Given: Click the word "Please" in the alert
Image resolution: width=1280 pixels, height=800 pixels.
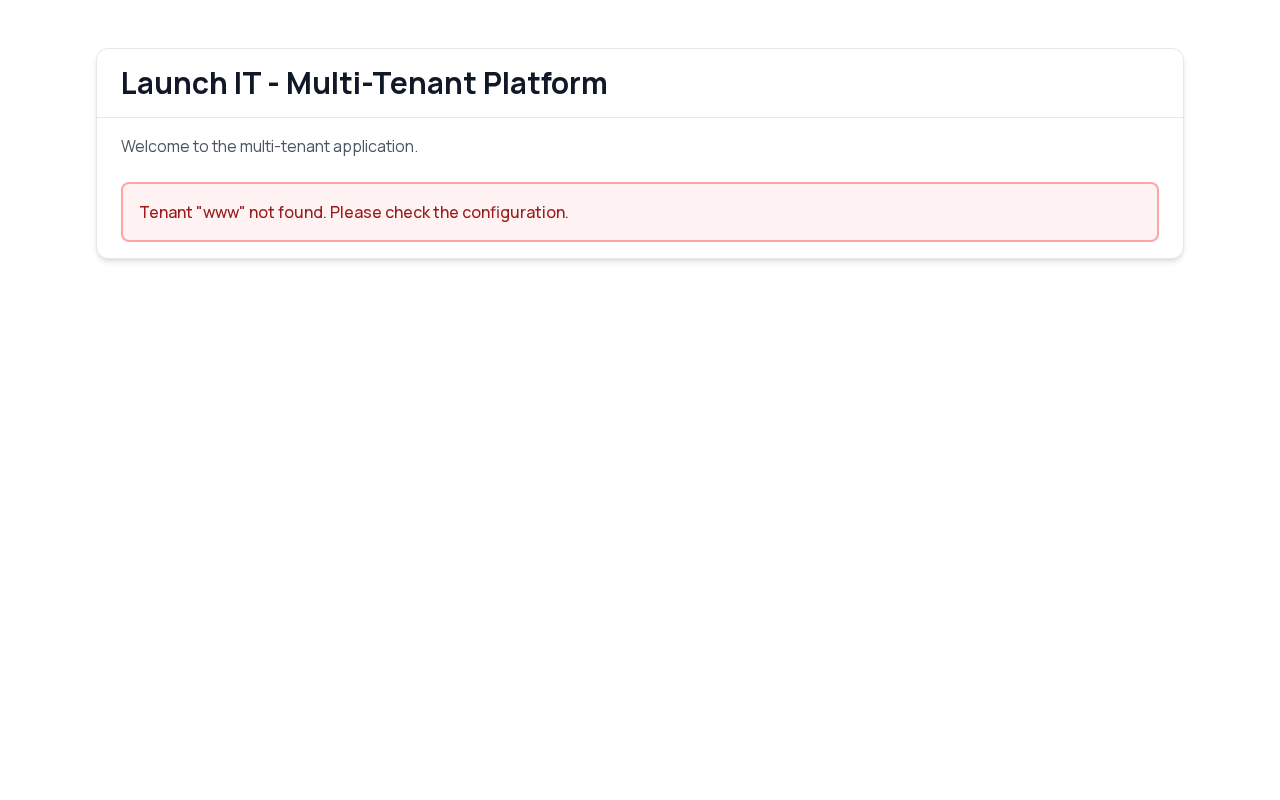Looking at the screenshot, I should [355, 212].
